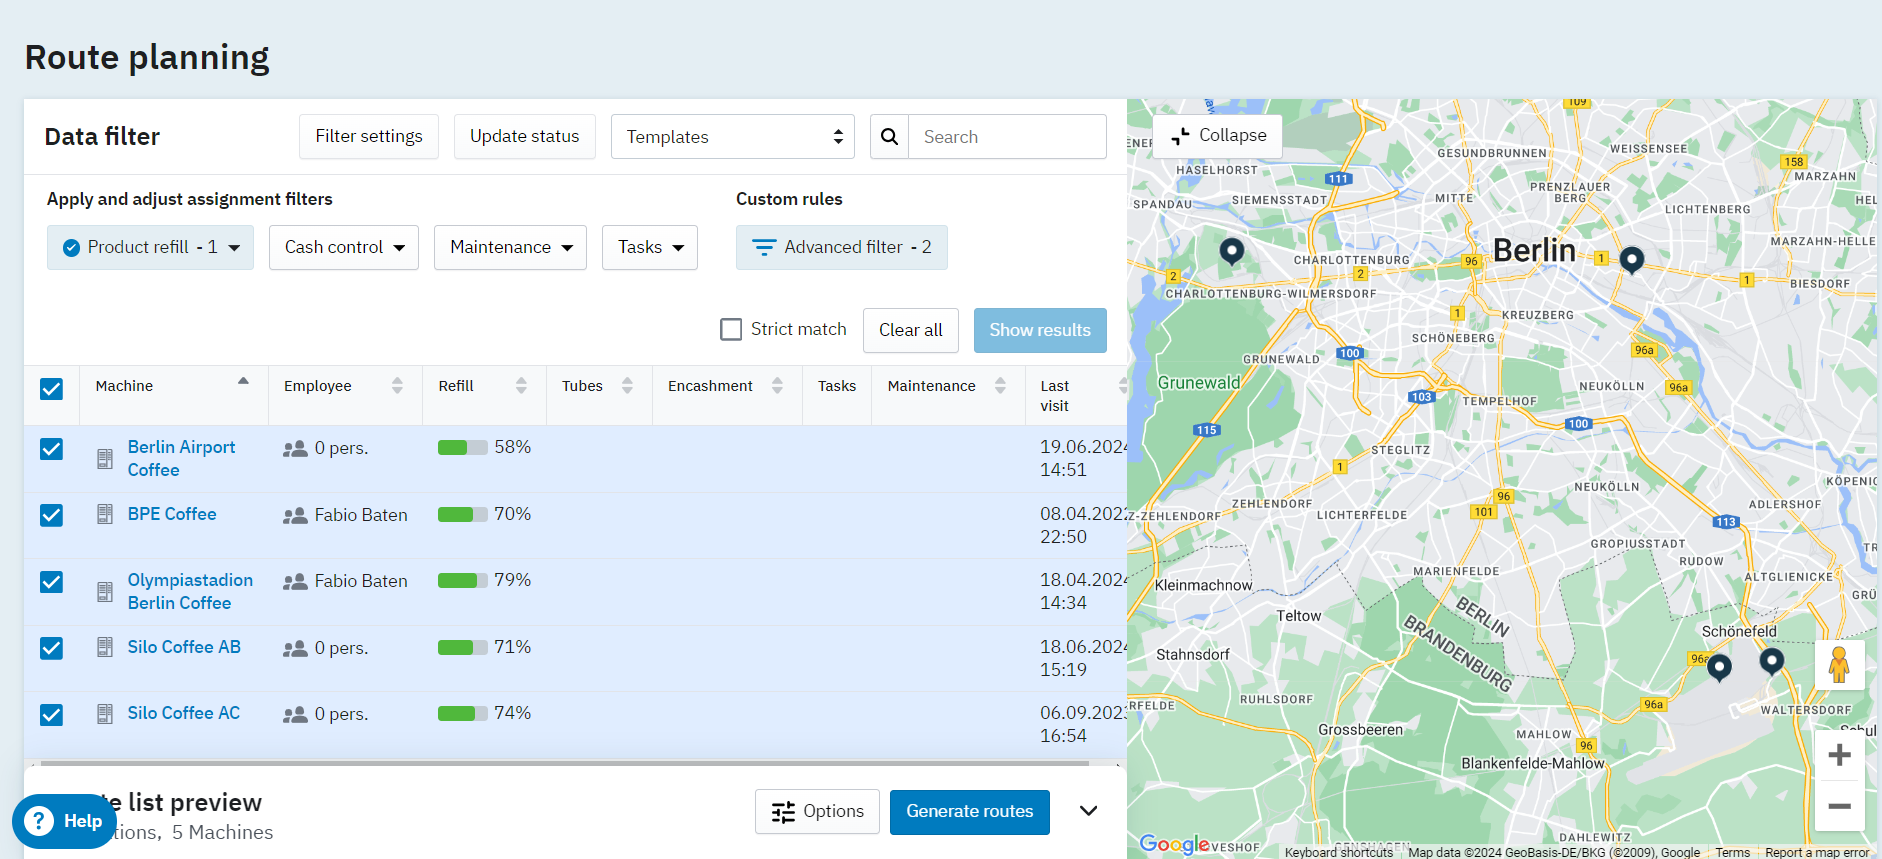Click Keyboard shortcuts on map
The width and height of the screenshot is (1882, 859).
click(1339, 852)
